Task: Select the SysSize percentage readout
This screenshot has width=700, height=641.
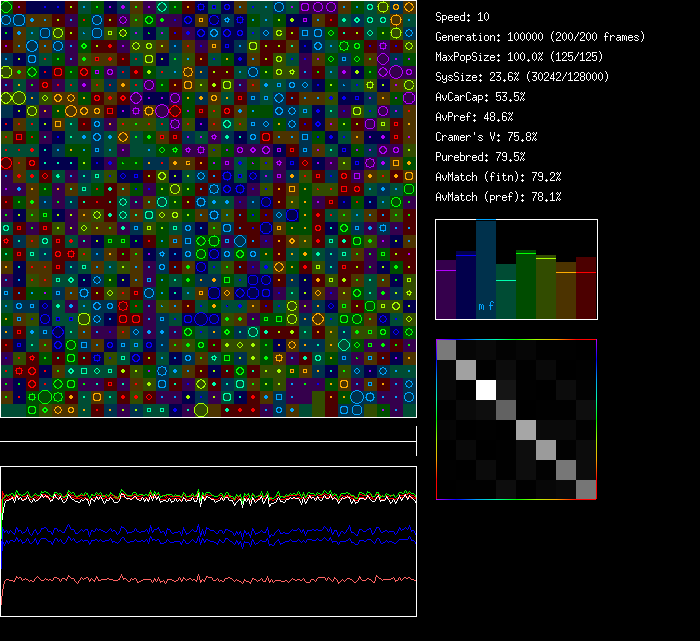Action: (523, 77)
